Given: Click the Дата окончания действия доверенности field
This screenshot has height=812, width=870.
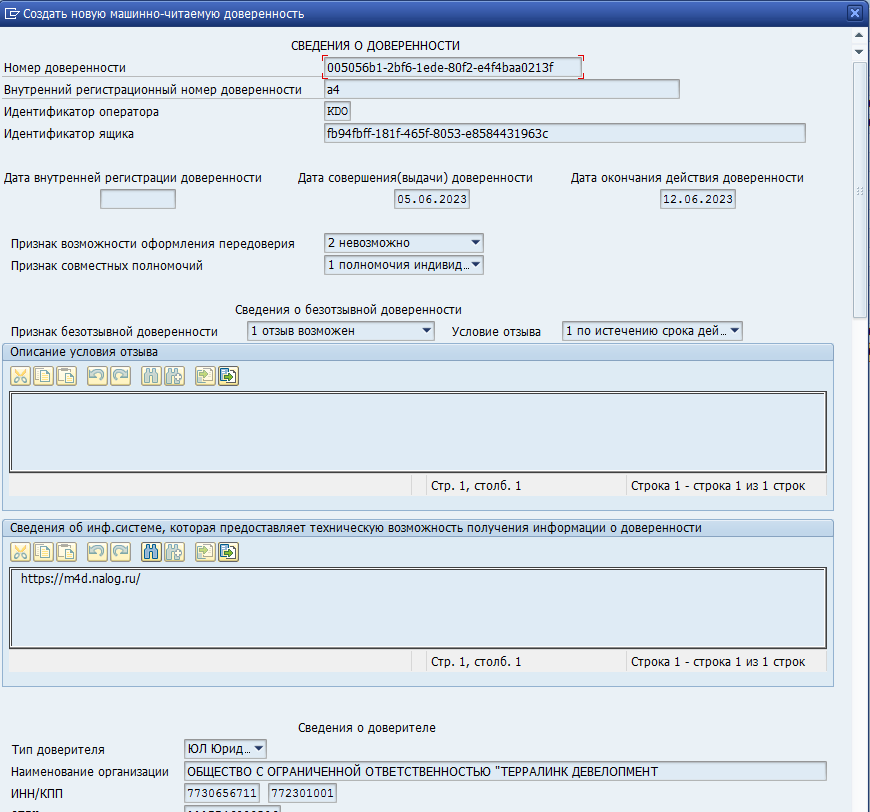Looking at the screenshot, I should click(698, 199).
